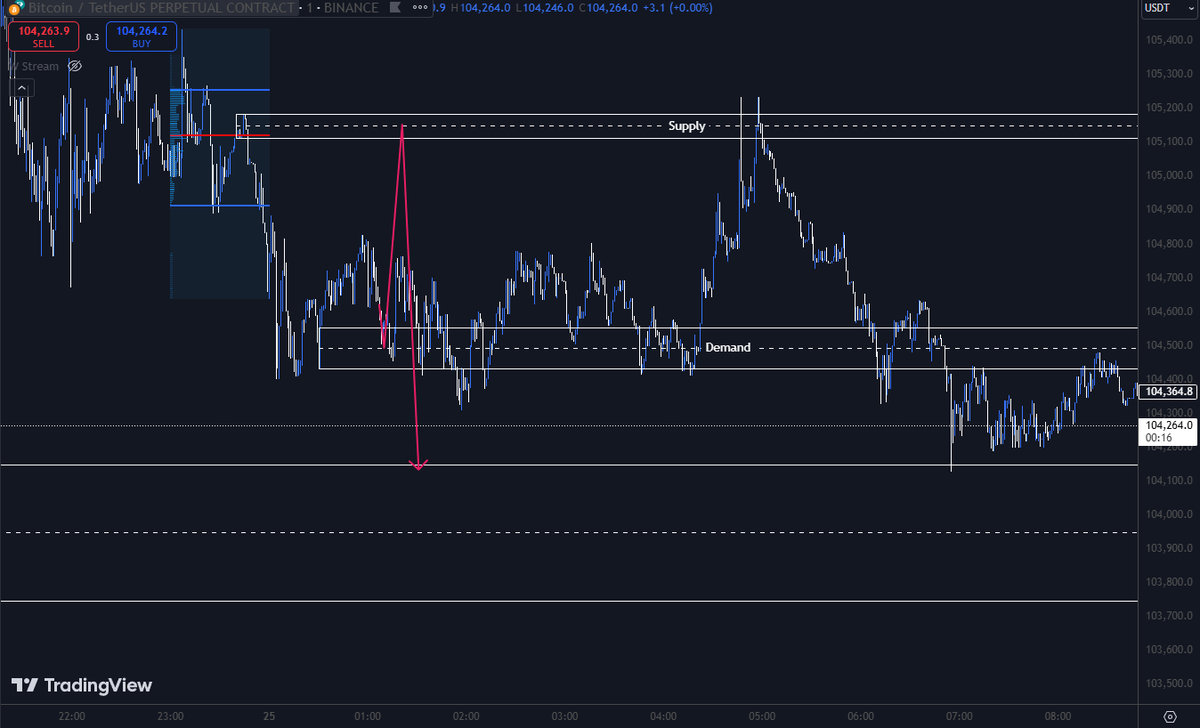Click the 0.3 spread value
Screen dimensions: 1200x728
92,37
